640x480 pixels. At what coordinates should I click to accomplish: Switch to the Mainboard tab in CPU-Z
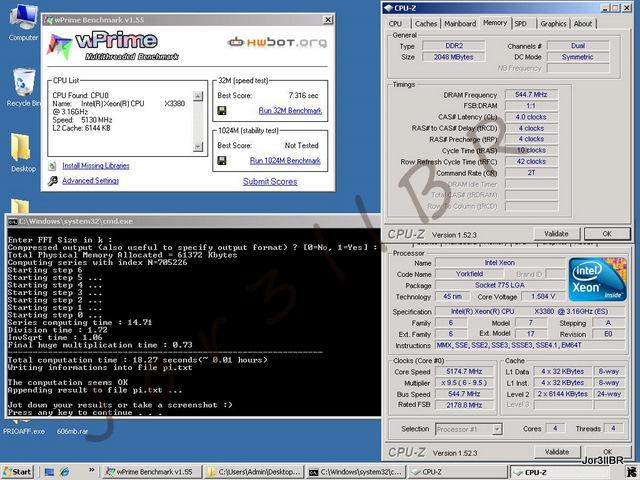tap(460, 24)
